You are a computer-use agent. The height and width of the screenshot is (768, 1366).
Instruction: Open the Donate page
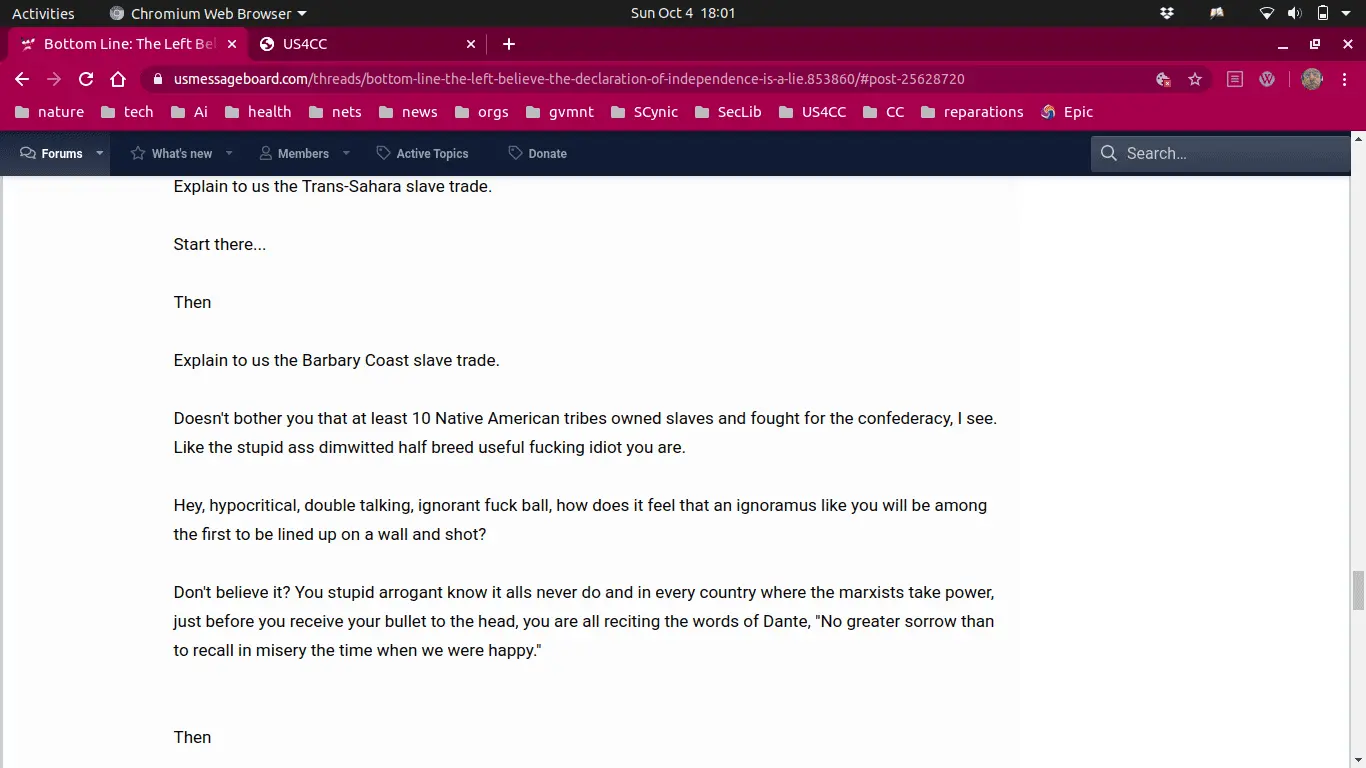coord(537,153)
